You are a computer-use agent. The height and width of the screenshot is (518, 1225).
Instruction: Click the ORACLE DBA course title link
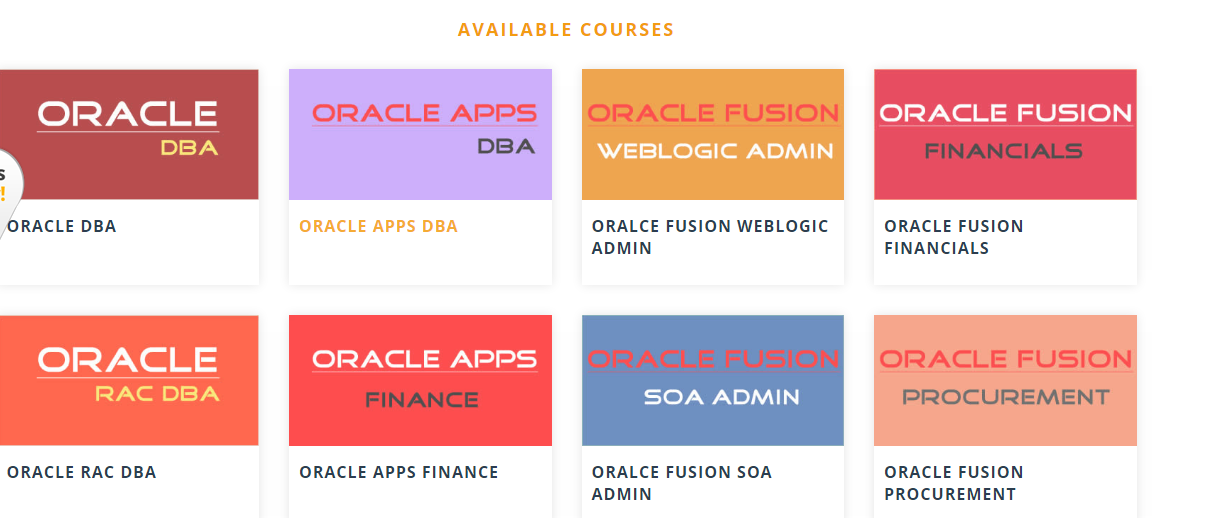coord(62,226)
